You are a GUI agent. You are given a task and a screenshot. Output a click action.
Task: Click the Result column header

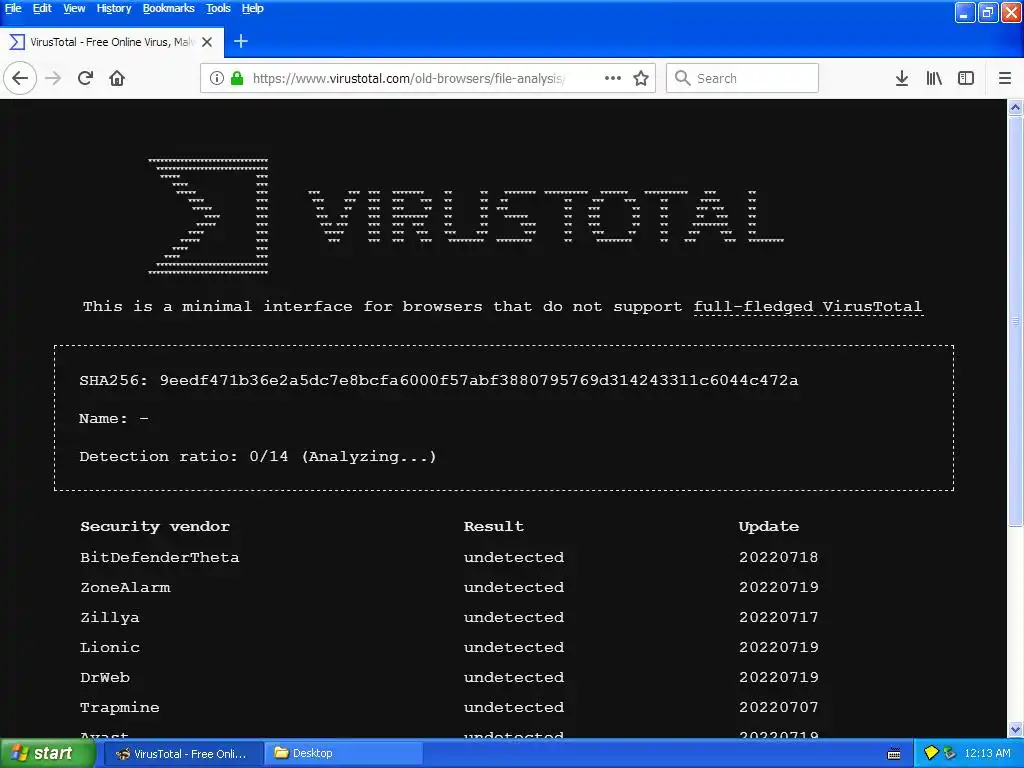pos(494,526)
